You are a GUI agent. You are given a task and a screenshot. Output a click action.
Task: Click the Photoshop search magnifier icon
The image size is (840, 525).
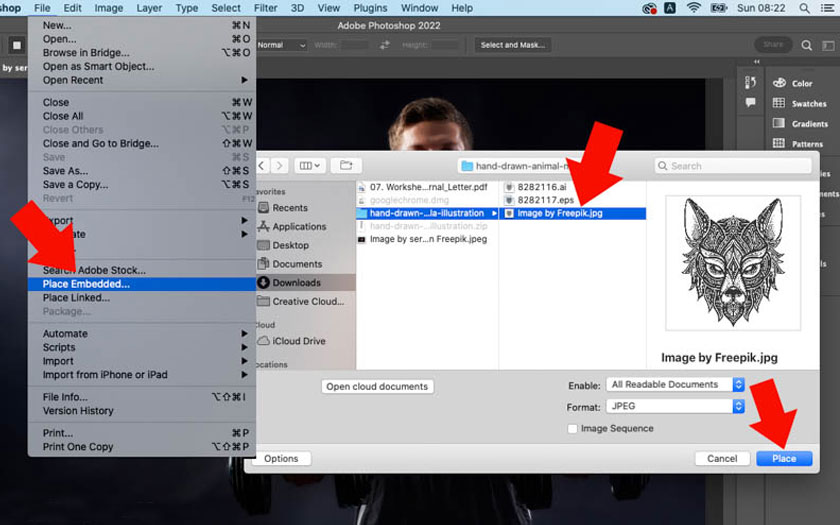806,45
